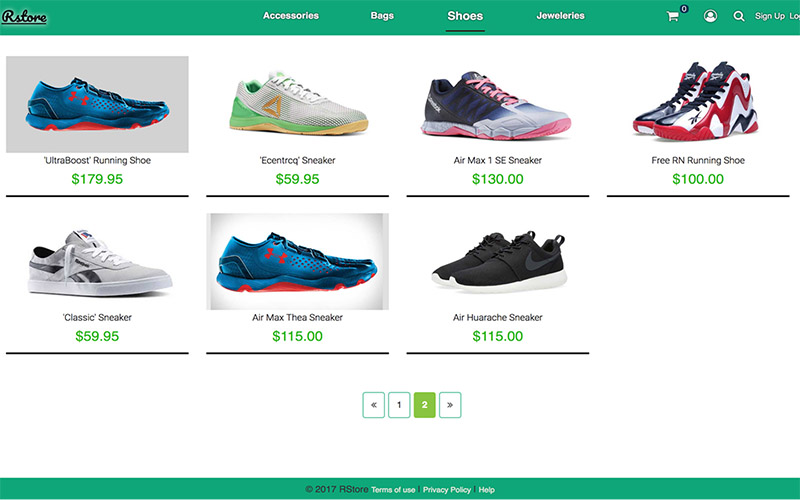Screen dimensions: 800x500
Task: Open the Jeweleries category
Action: click(560, 16)
